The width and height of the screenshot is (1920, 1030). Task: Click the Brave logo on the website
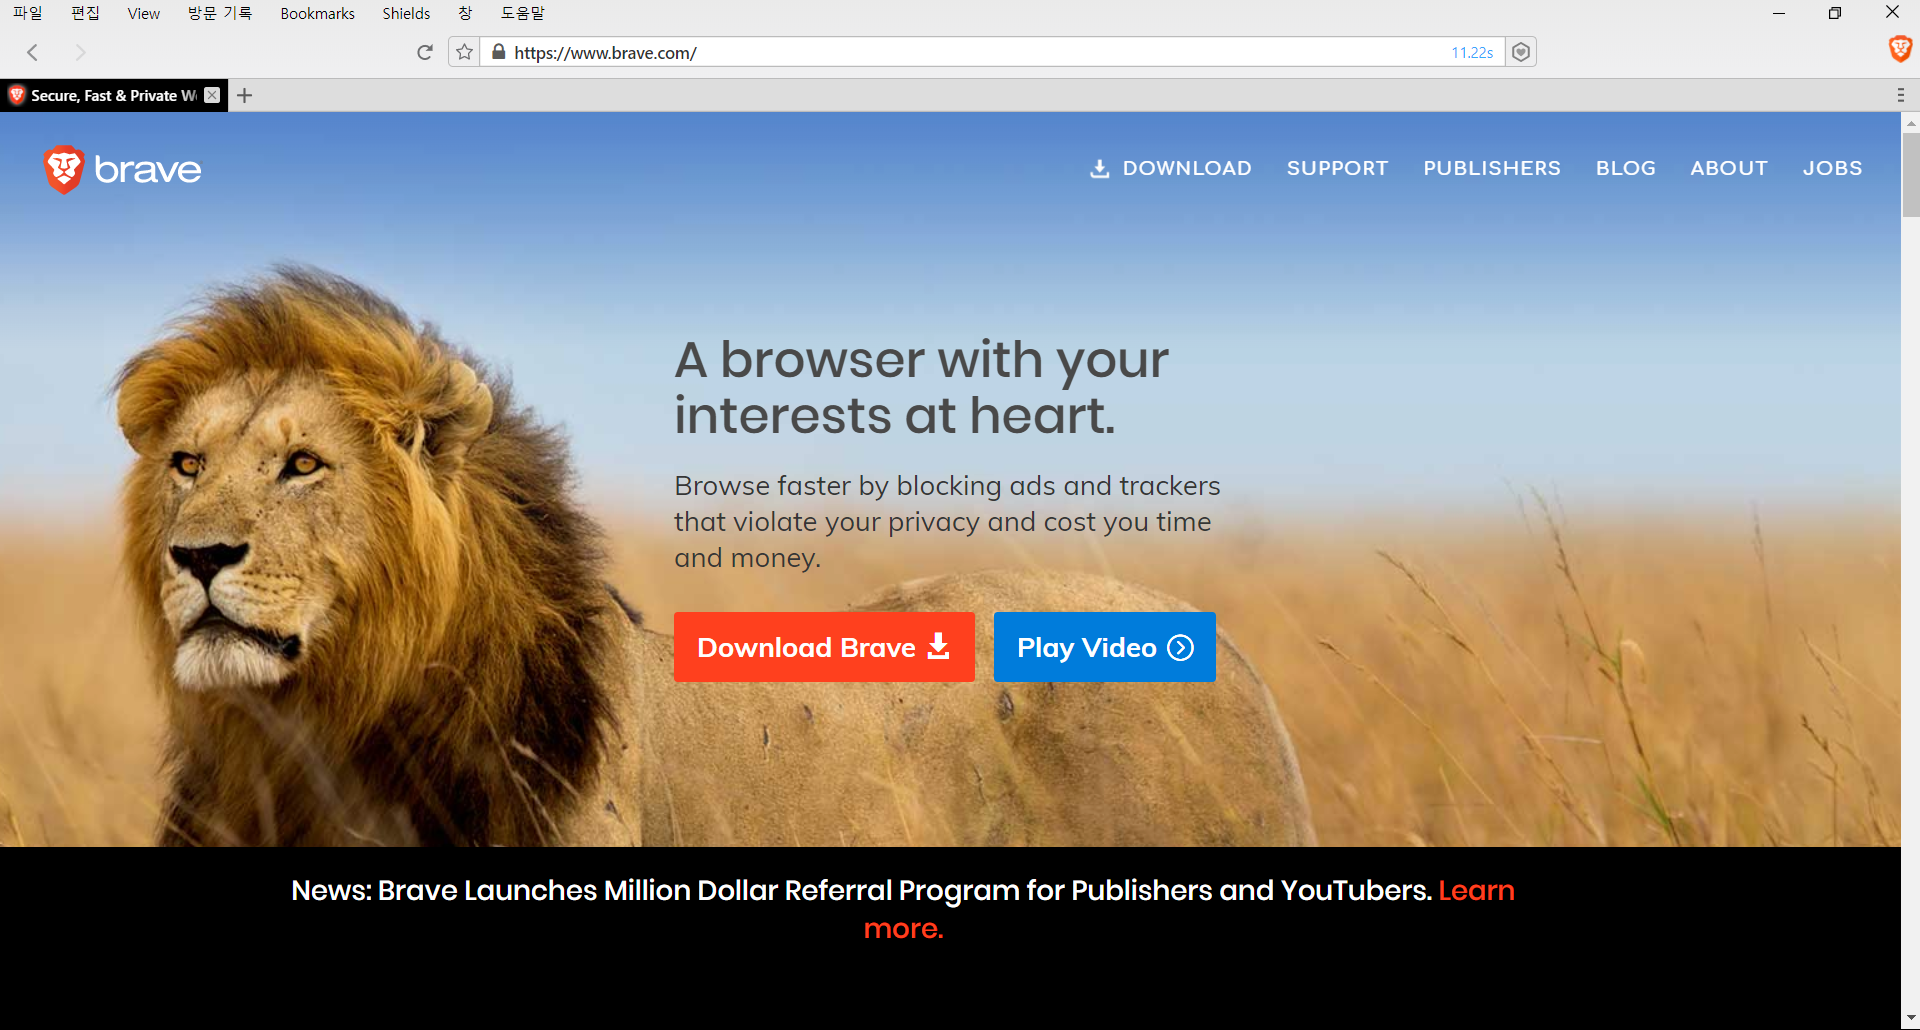(x=122, y=169)
